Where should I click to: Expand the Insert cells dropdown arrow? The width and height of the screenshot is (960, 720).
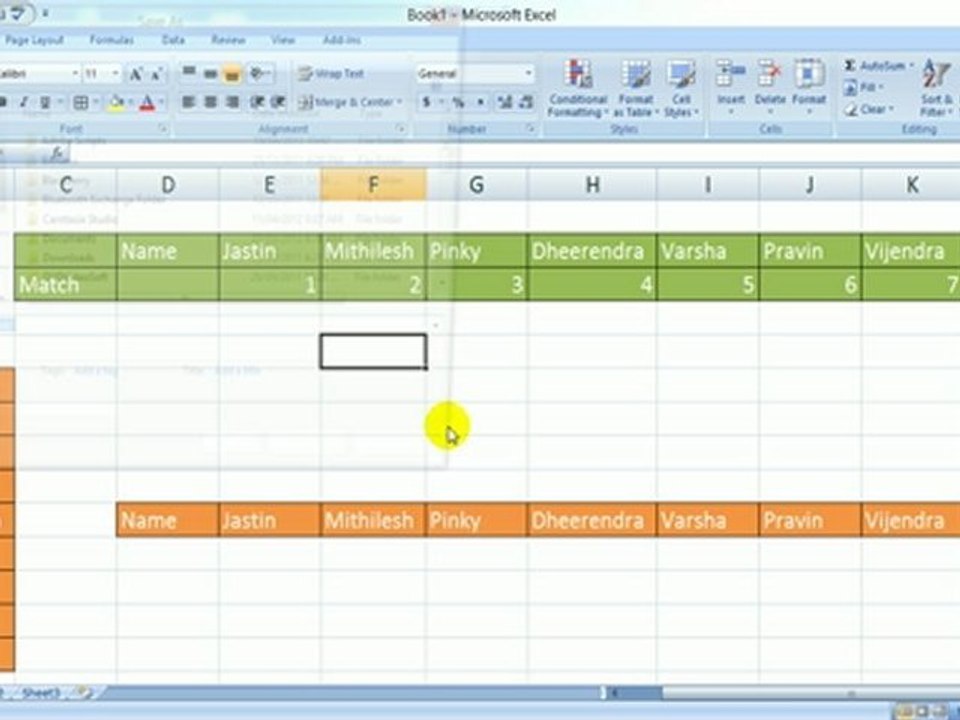[x=730, y=112]
